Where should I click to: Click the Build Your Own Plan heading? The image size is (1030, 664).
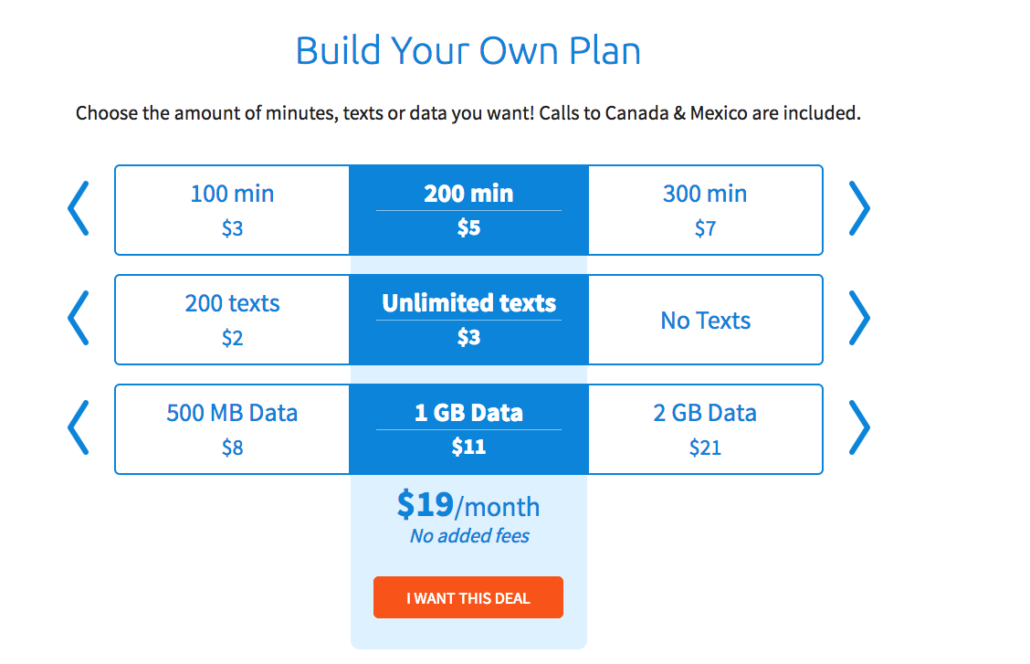click(x=468, y=50)
